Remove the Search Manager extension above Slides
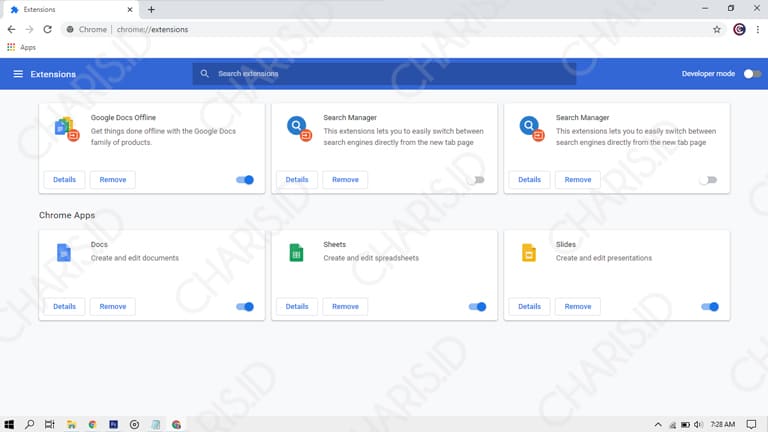This screenshot has height=432, width=768. click(578, 180)
